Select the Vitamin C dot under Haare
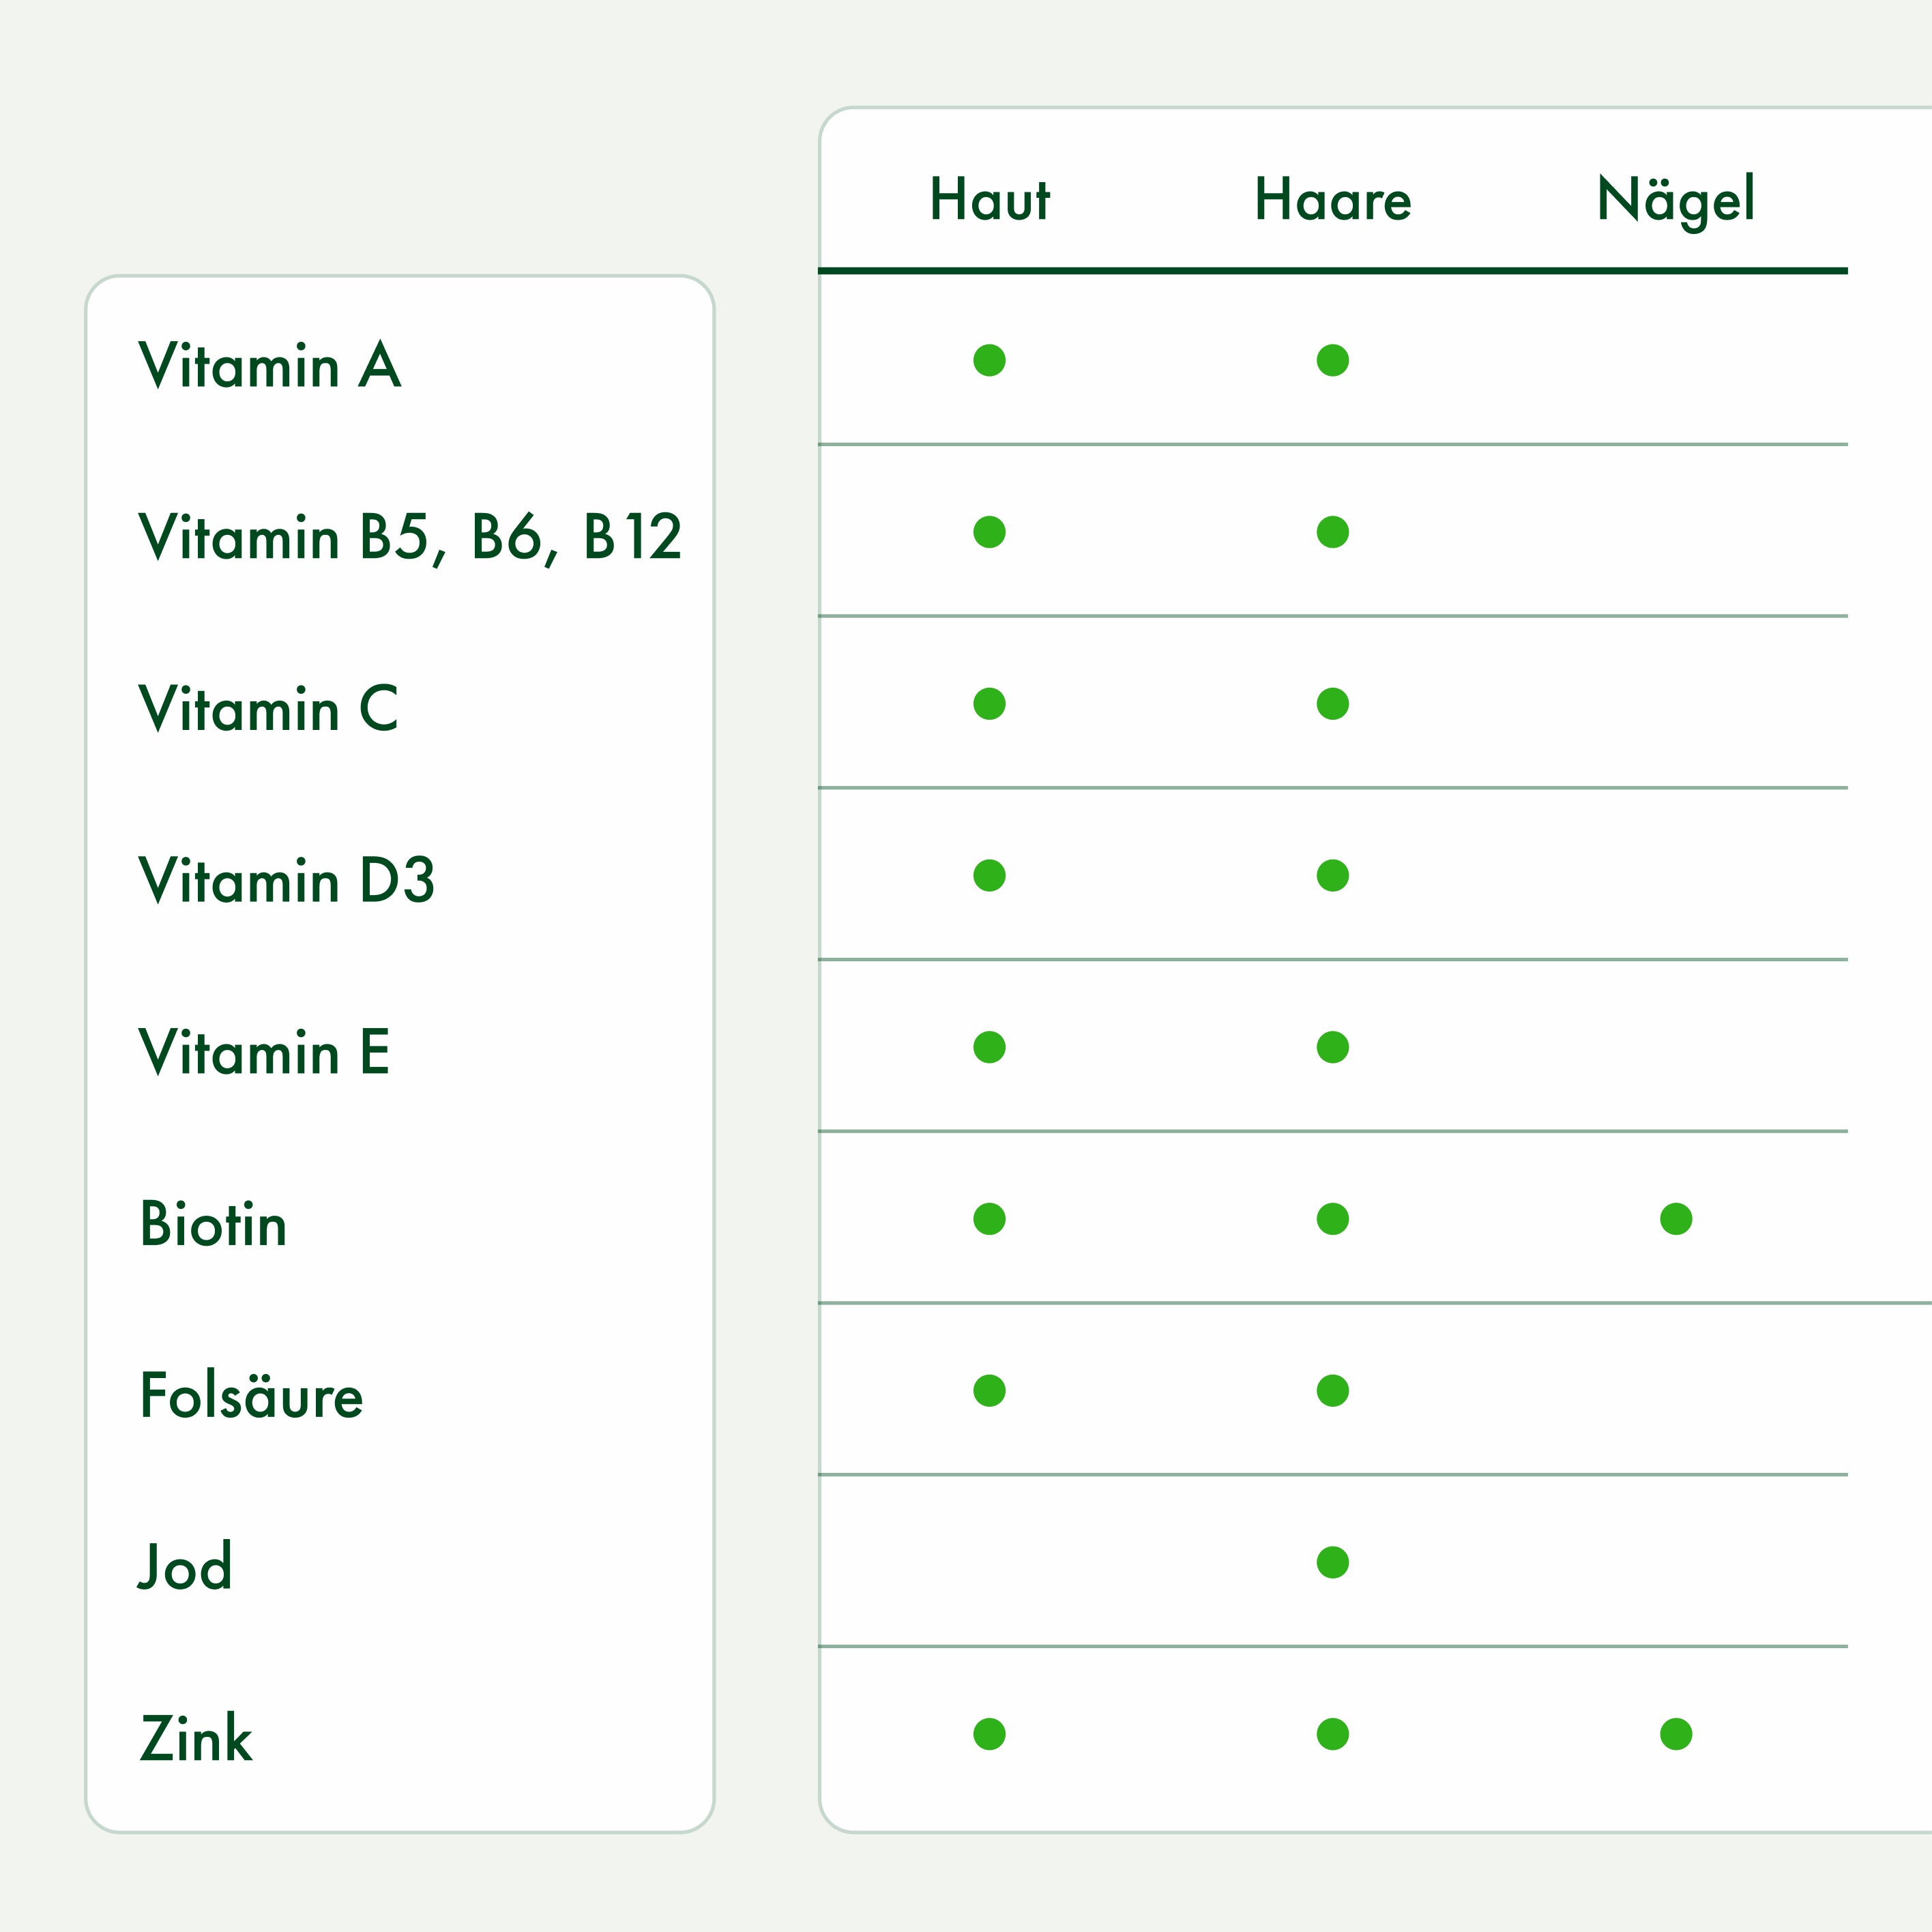 pyautogui.click(x=1333, y=704)
